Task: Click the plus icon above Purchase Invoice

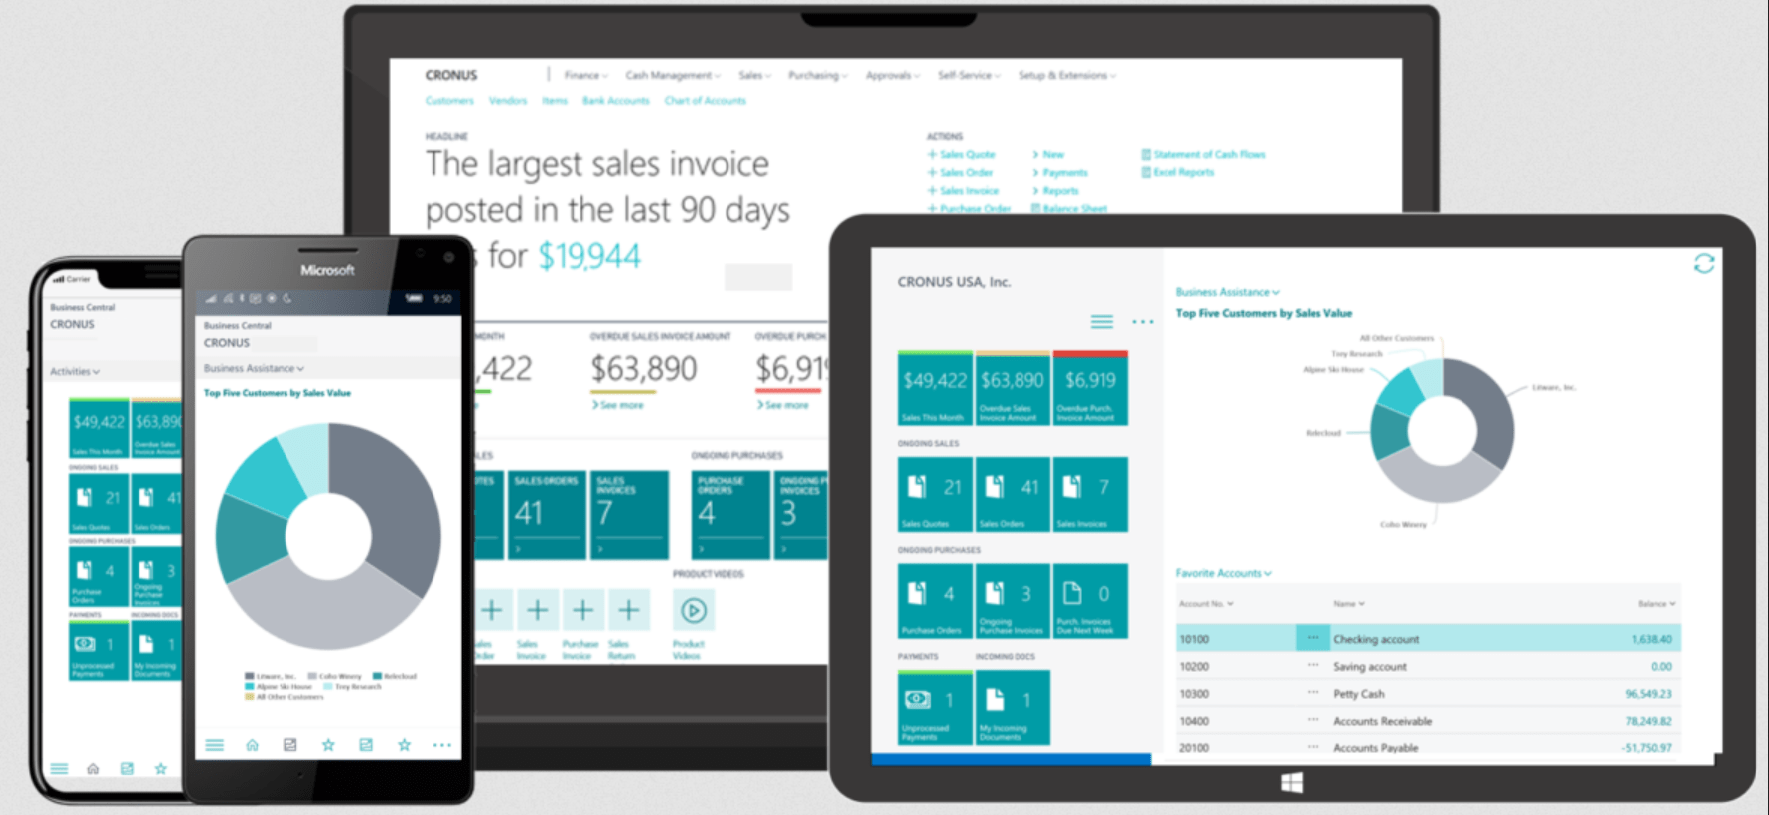Action: (x=582, y=610)
